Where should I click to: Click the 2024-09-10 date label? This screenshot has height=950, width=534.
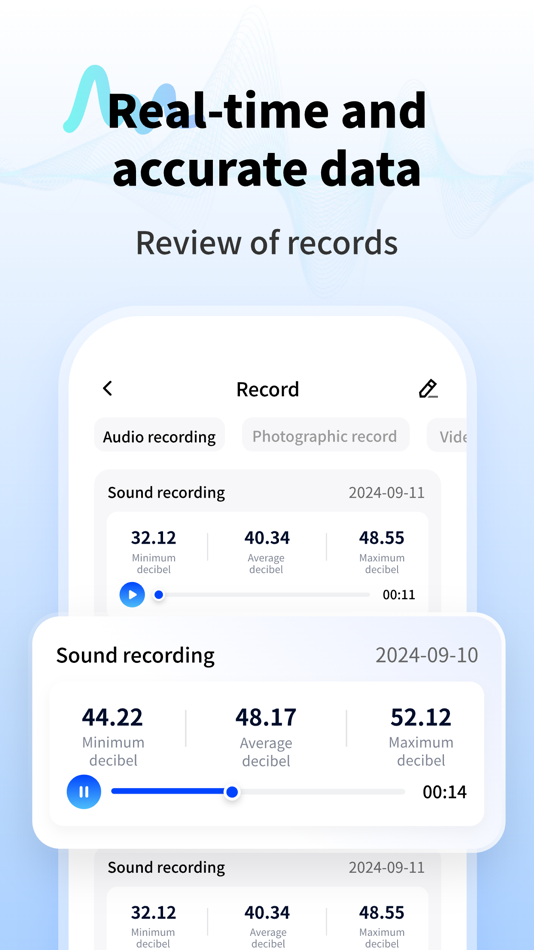pyautogui.click(x=427, y=655)
